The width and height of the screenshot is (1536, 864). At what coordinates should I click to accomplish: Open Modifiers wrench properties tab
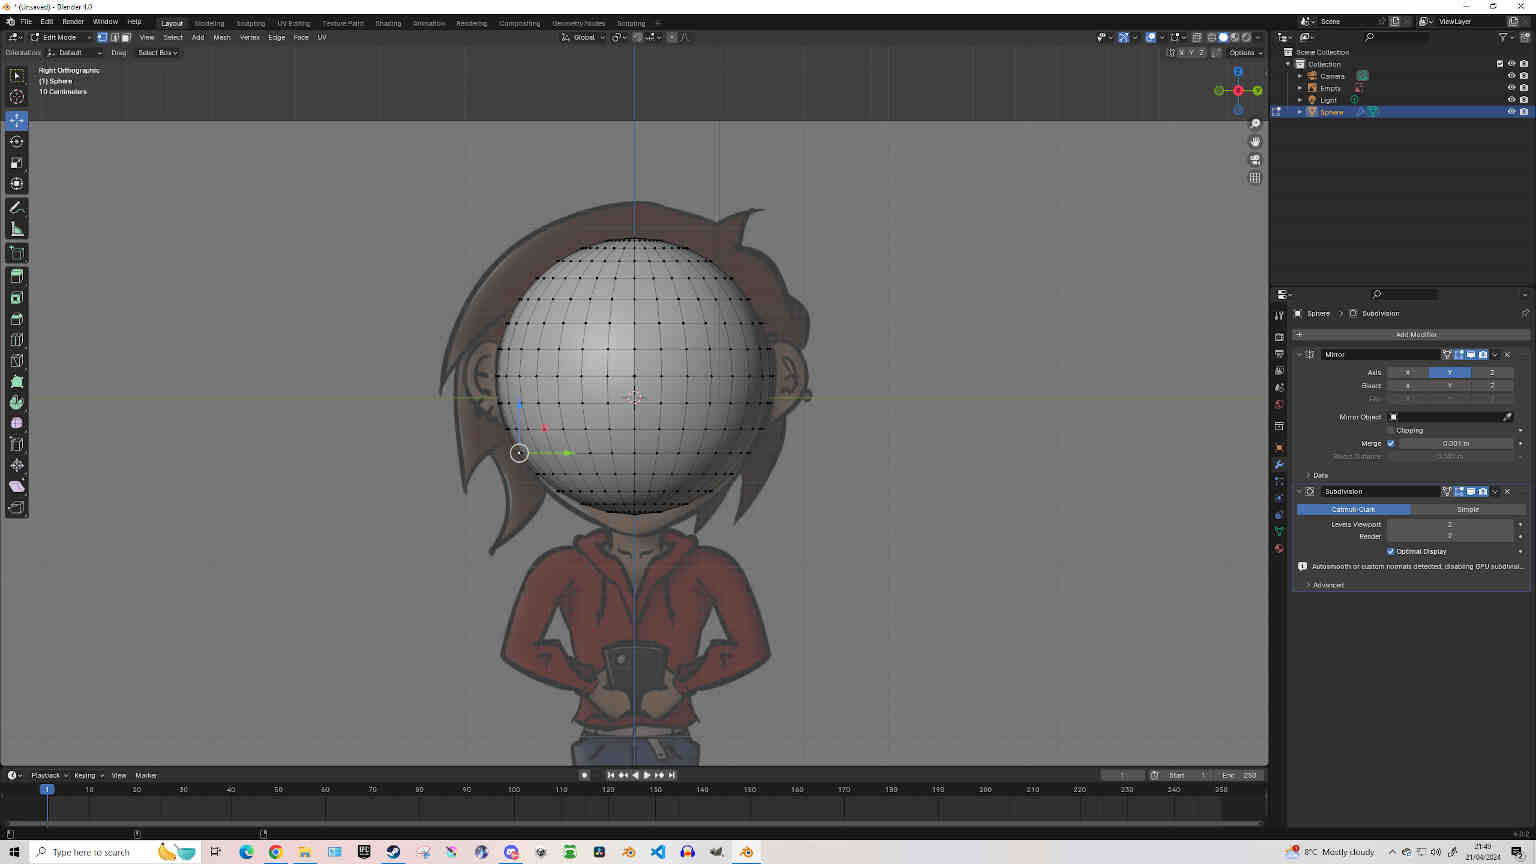pos(1279,465)
